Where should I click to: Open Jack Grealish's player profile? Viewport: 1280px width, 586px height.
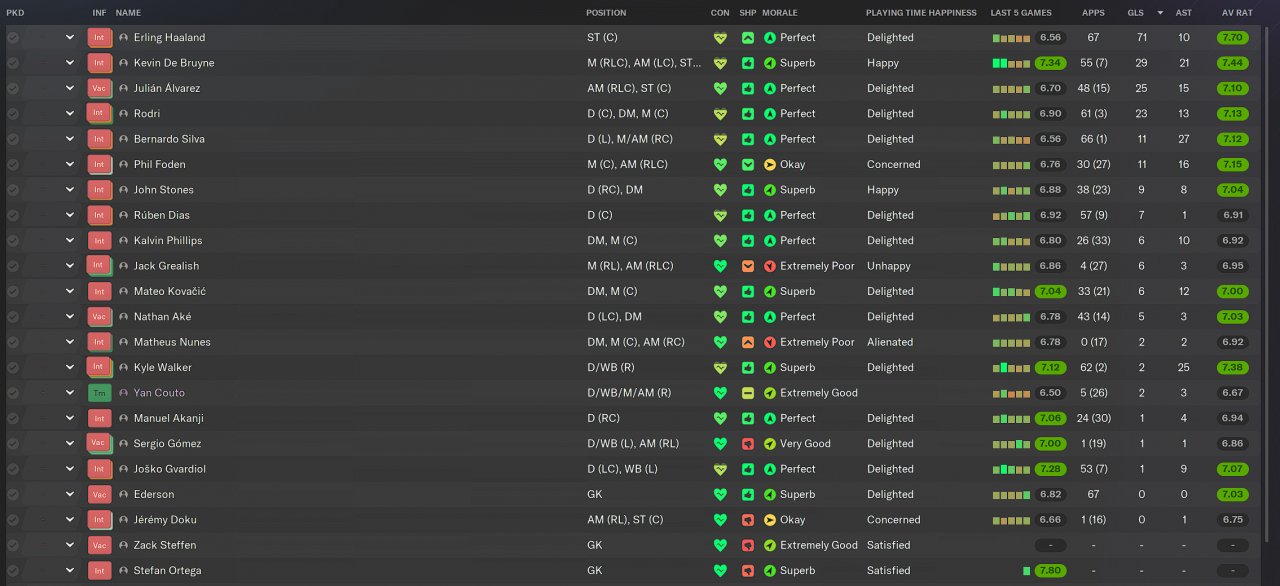(166, 266)
